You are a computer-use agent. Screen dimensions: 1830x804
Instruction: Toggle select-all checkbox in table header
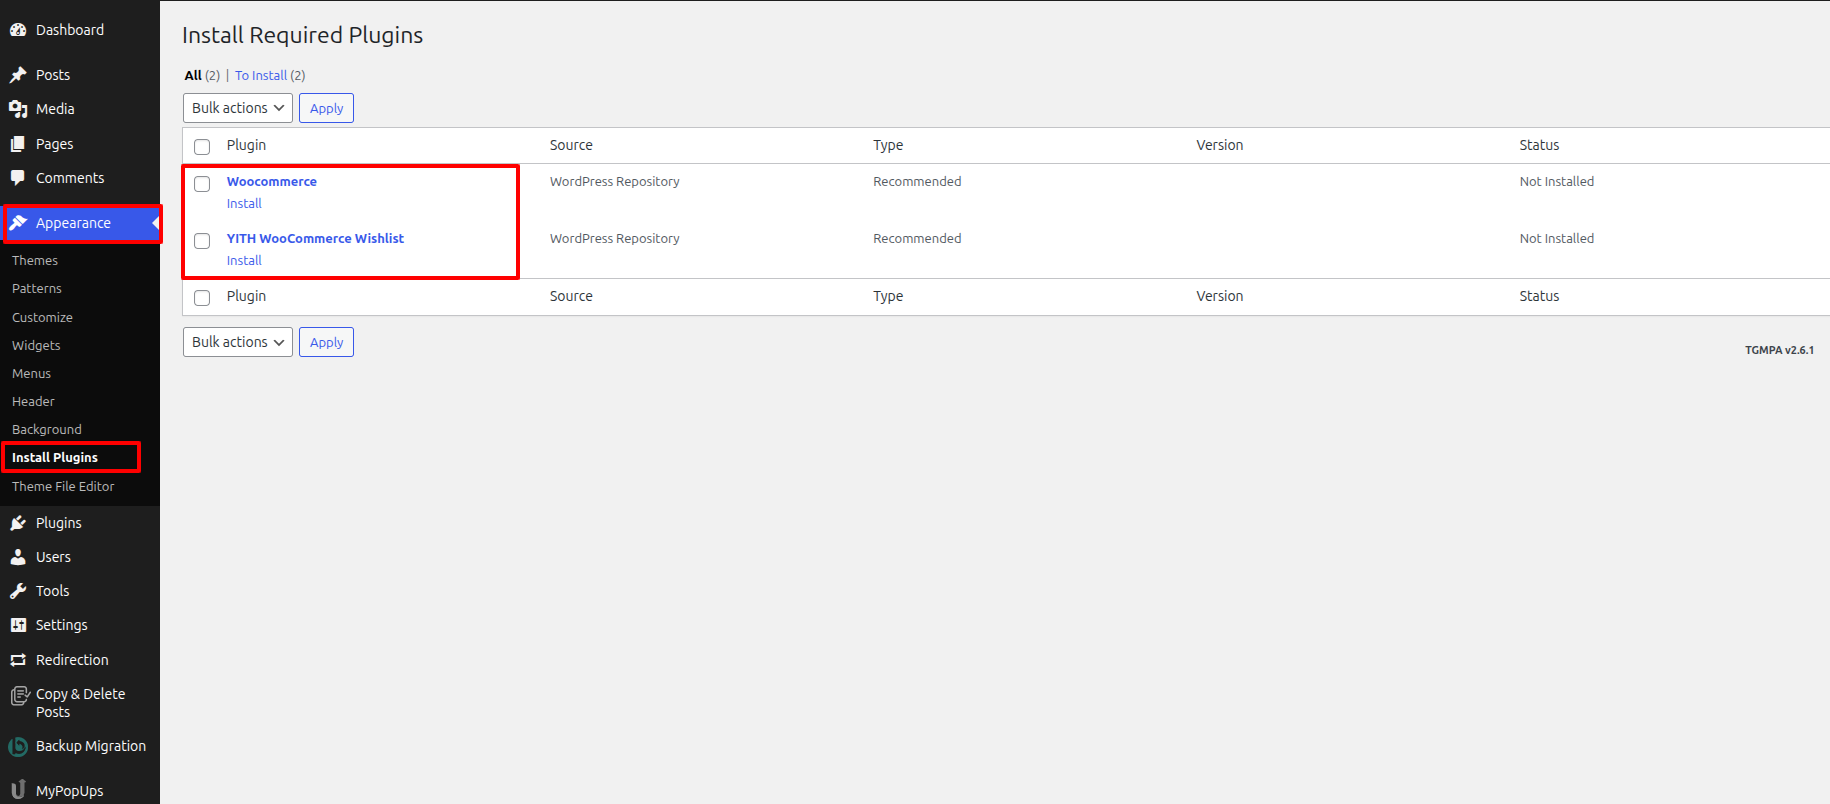coord(202,147)
